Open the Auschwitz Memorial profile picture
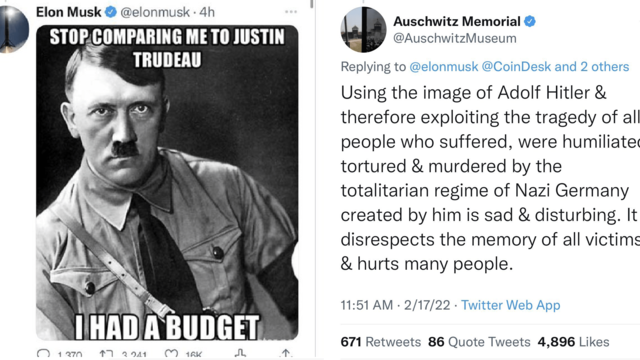 [x=363, y=29]
